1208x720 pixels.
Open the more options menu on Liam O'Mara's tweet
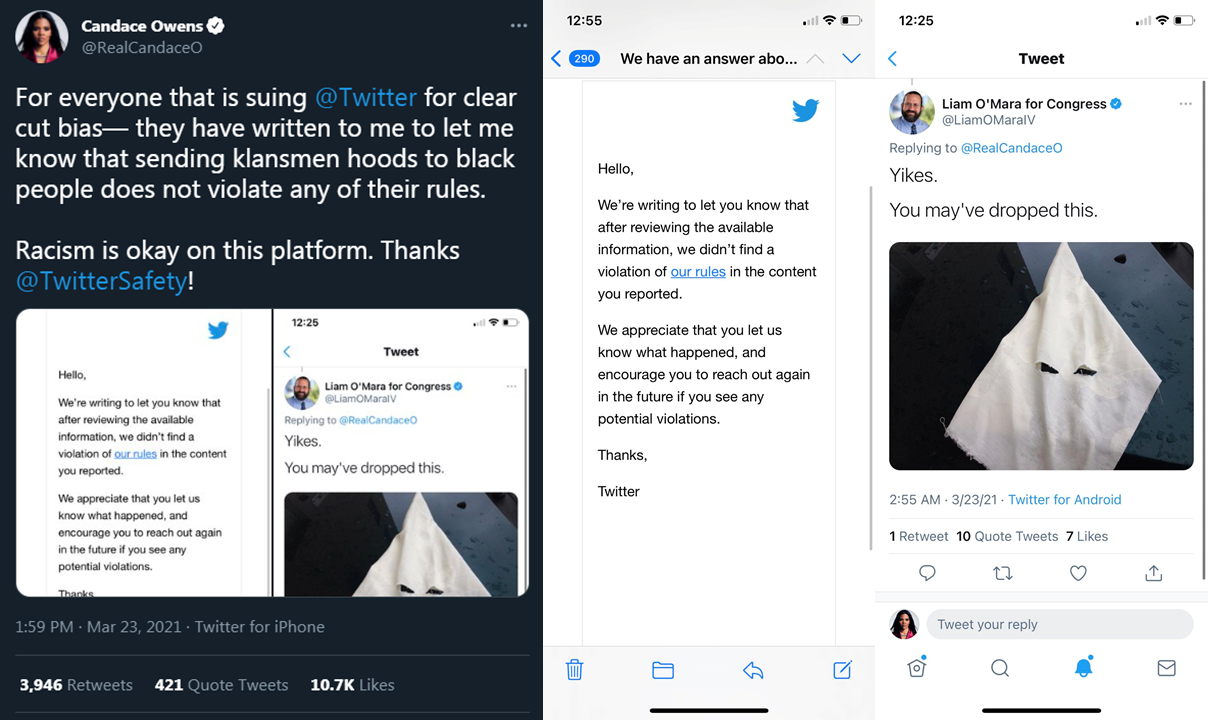tap(1185, 104)
